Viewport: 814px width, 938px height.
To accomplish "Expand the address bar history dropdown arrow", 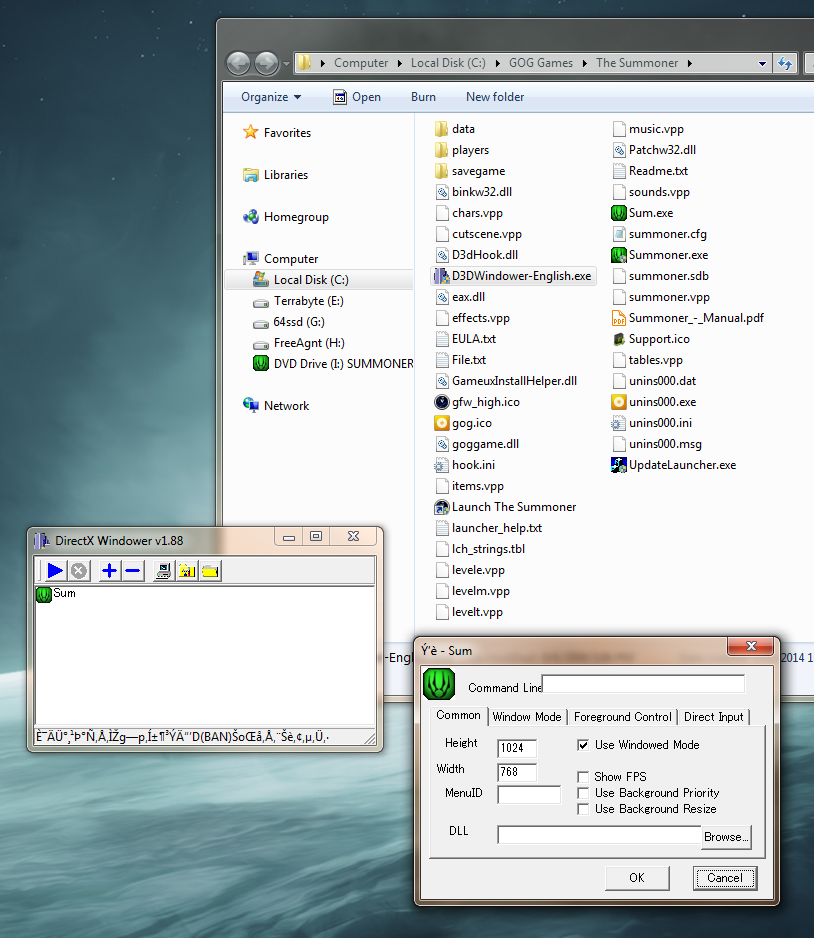I will (762, 63).
